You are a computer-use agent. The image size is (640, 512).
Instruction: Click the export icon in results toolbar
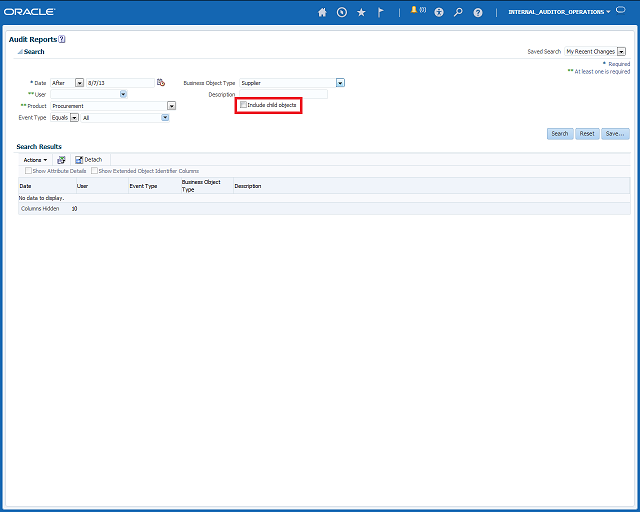point(61,160)
